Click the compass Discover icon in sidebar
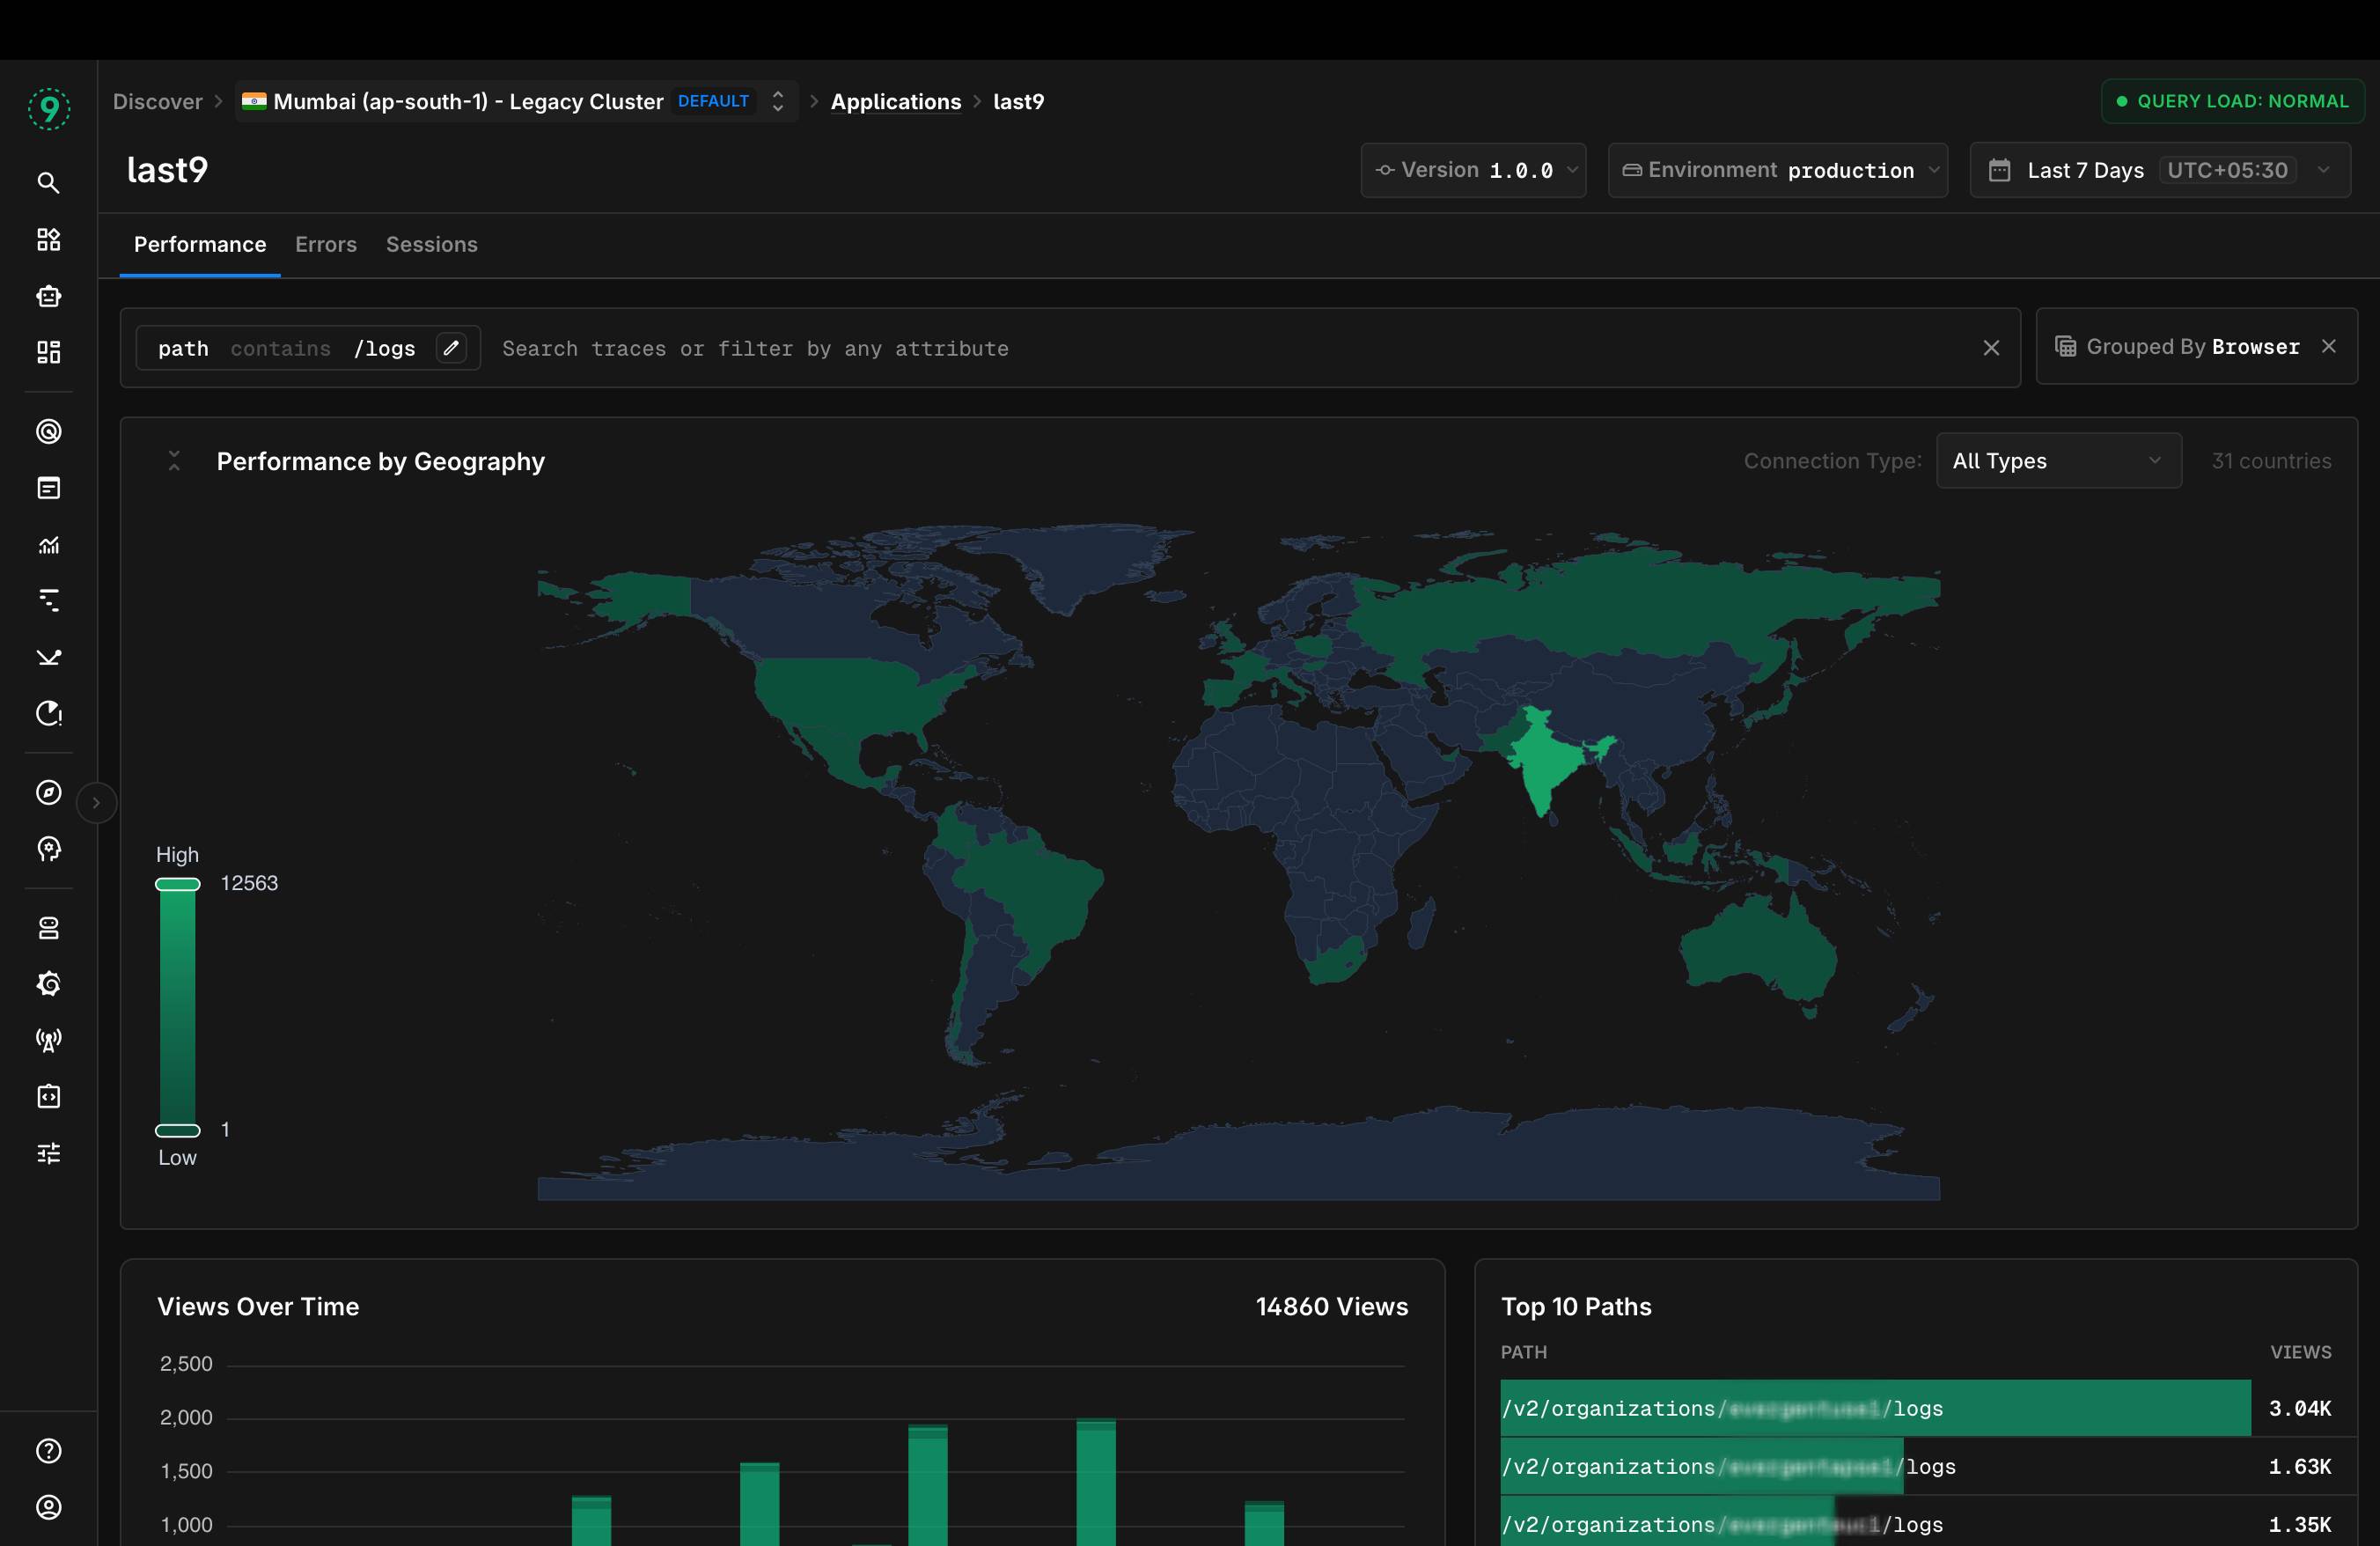2380x1546 pixels. point(48,792)
